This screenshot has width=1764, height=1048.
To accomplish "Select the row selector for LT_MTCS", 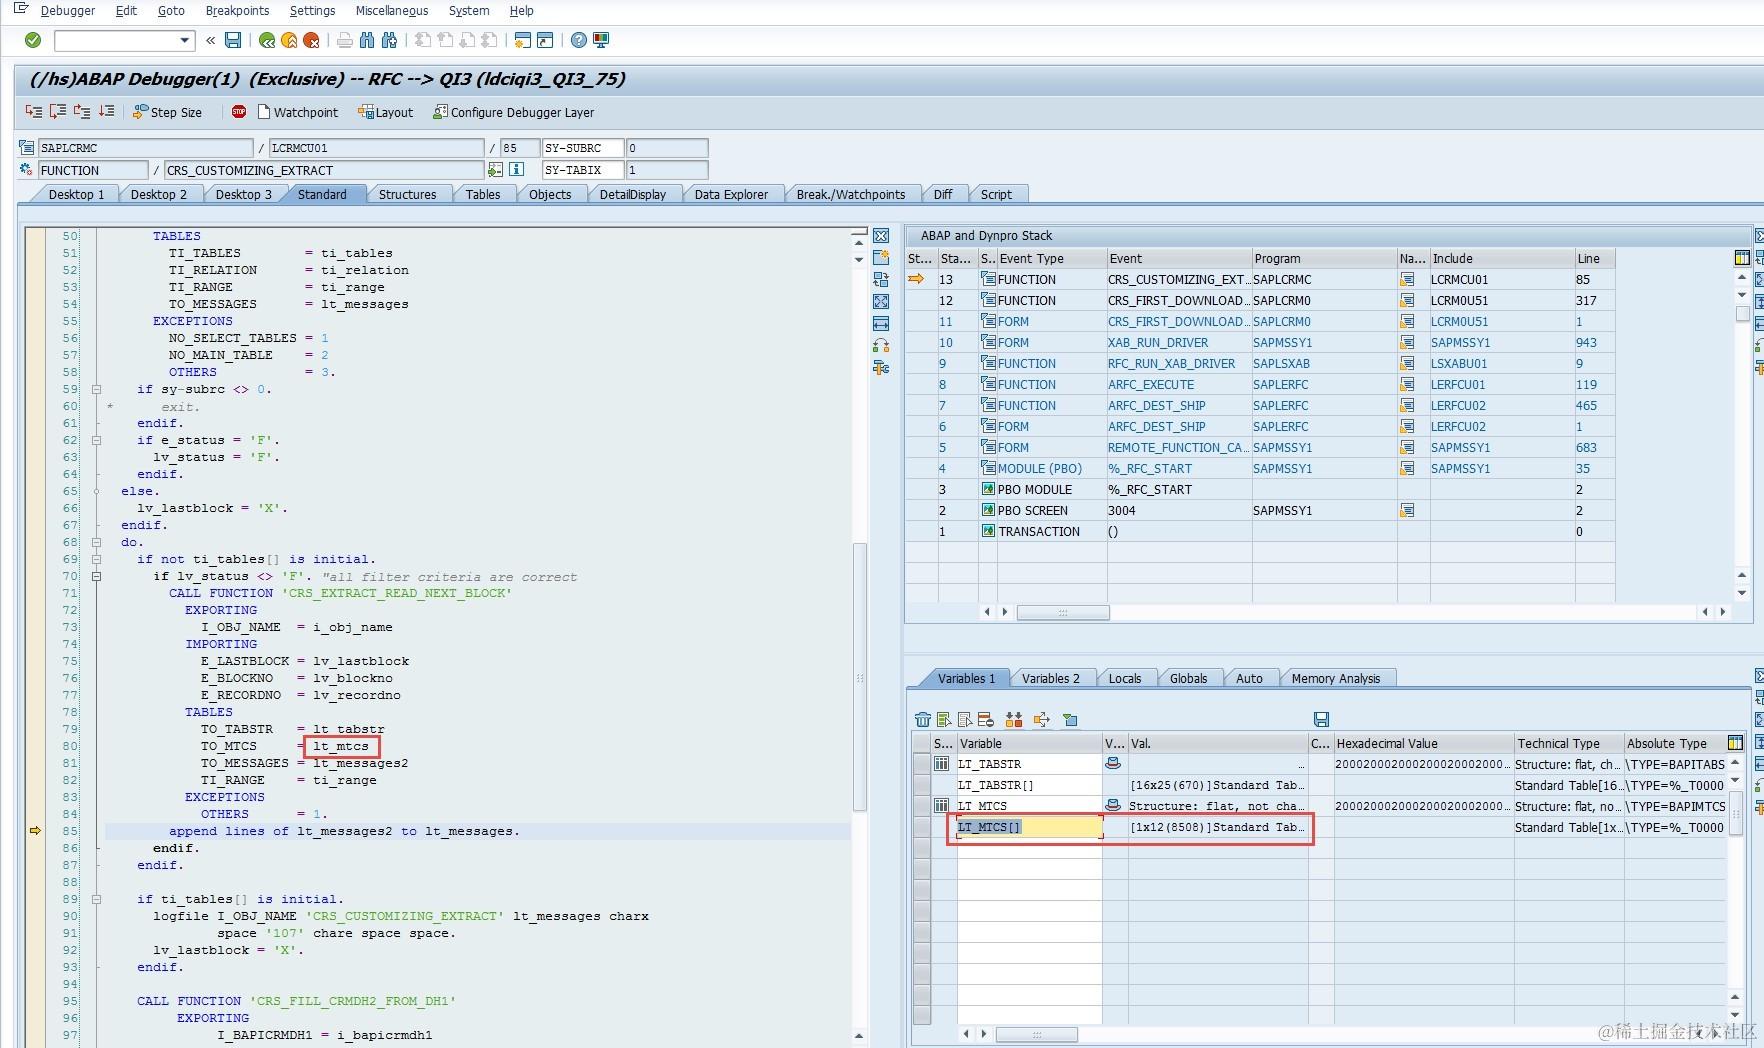I will pos(922,806).
